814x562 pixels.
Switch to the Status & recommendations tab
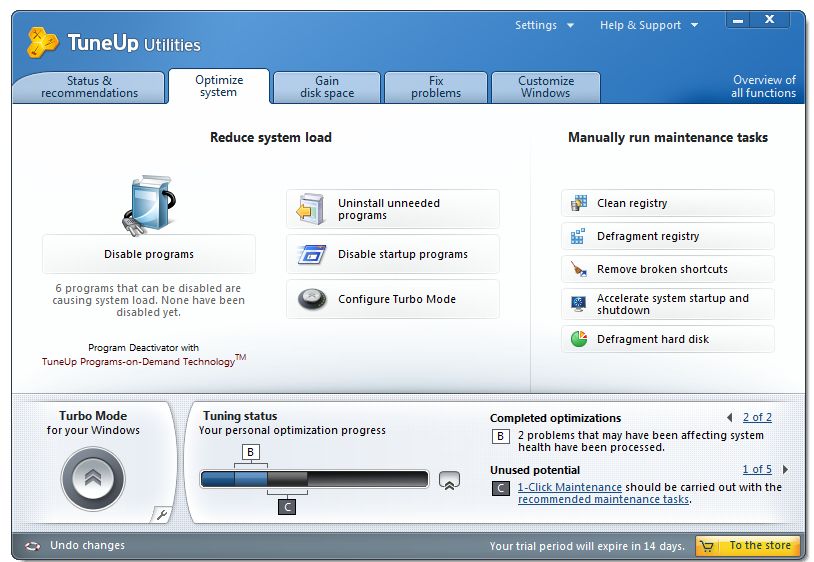pos(89,87)
